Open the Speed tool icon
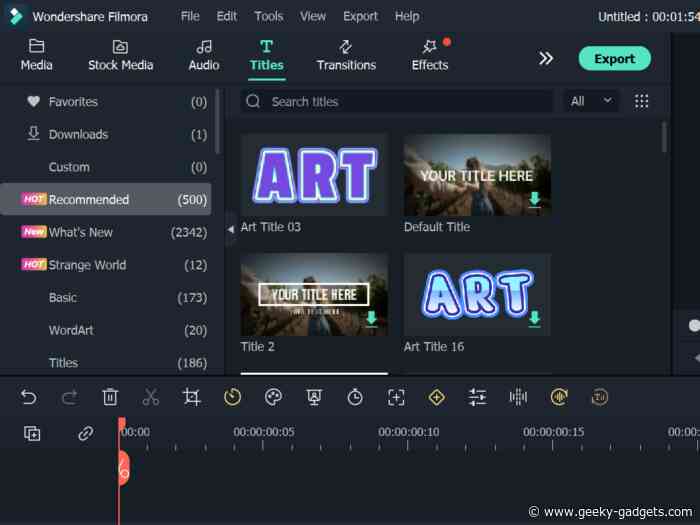Image resolution: width=700 pixels, height=525 pixels. 232,396
